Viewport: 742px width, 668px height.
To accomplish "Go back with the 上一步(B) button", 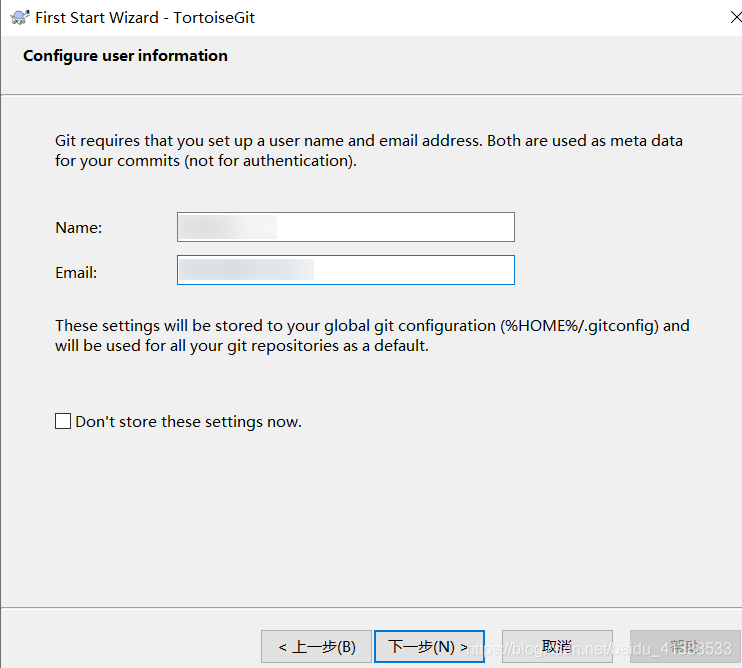I will point(316,646).
